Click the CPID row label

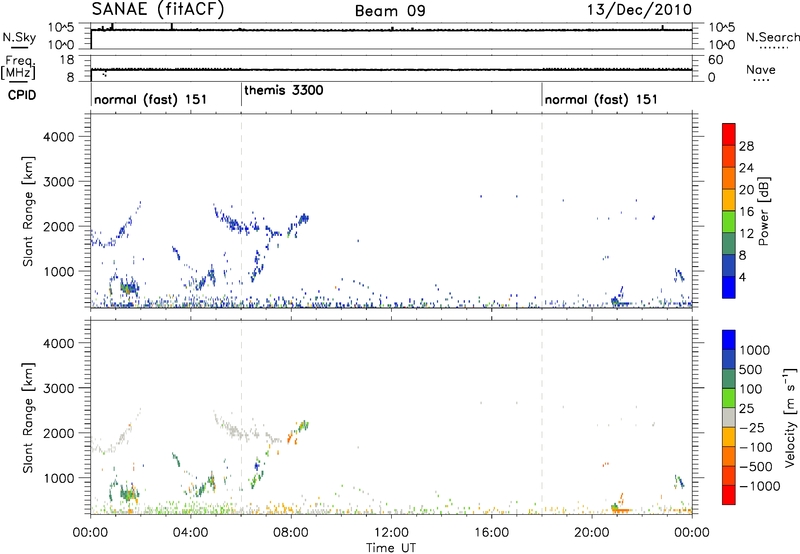pyautogui.click(x=22, y=95)
